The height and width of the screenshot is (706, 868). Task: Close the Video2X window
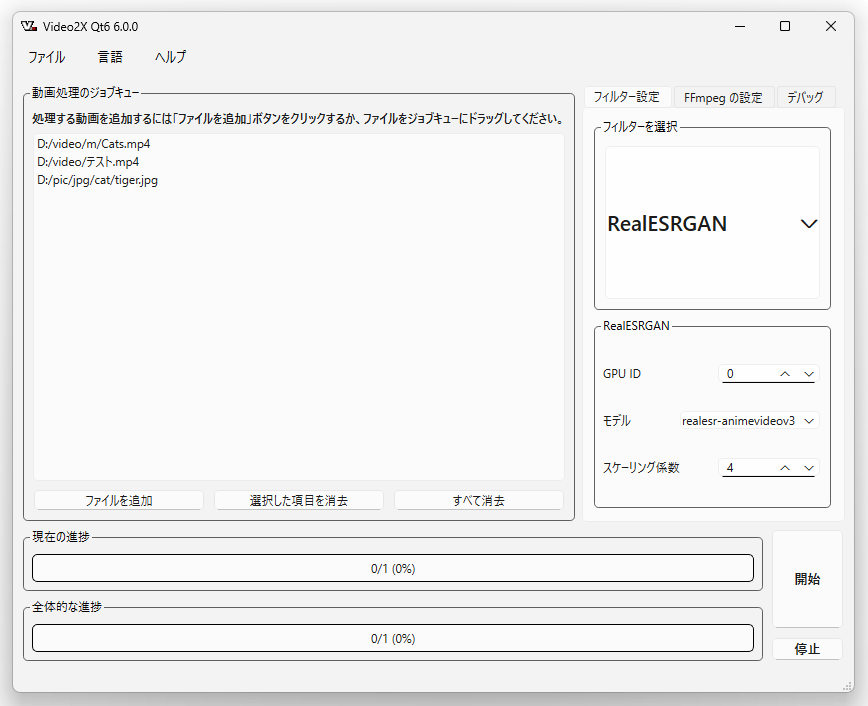tap(830, 26)
